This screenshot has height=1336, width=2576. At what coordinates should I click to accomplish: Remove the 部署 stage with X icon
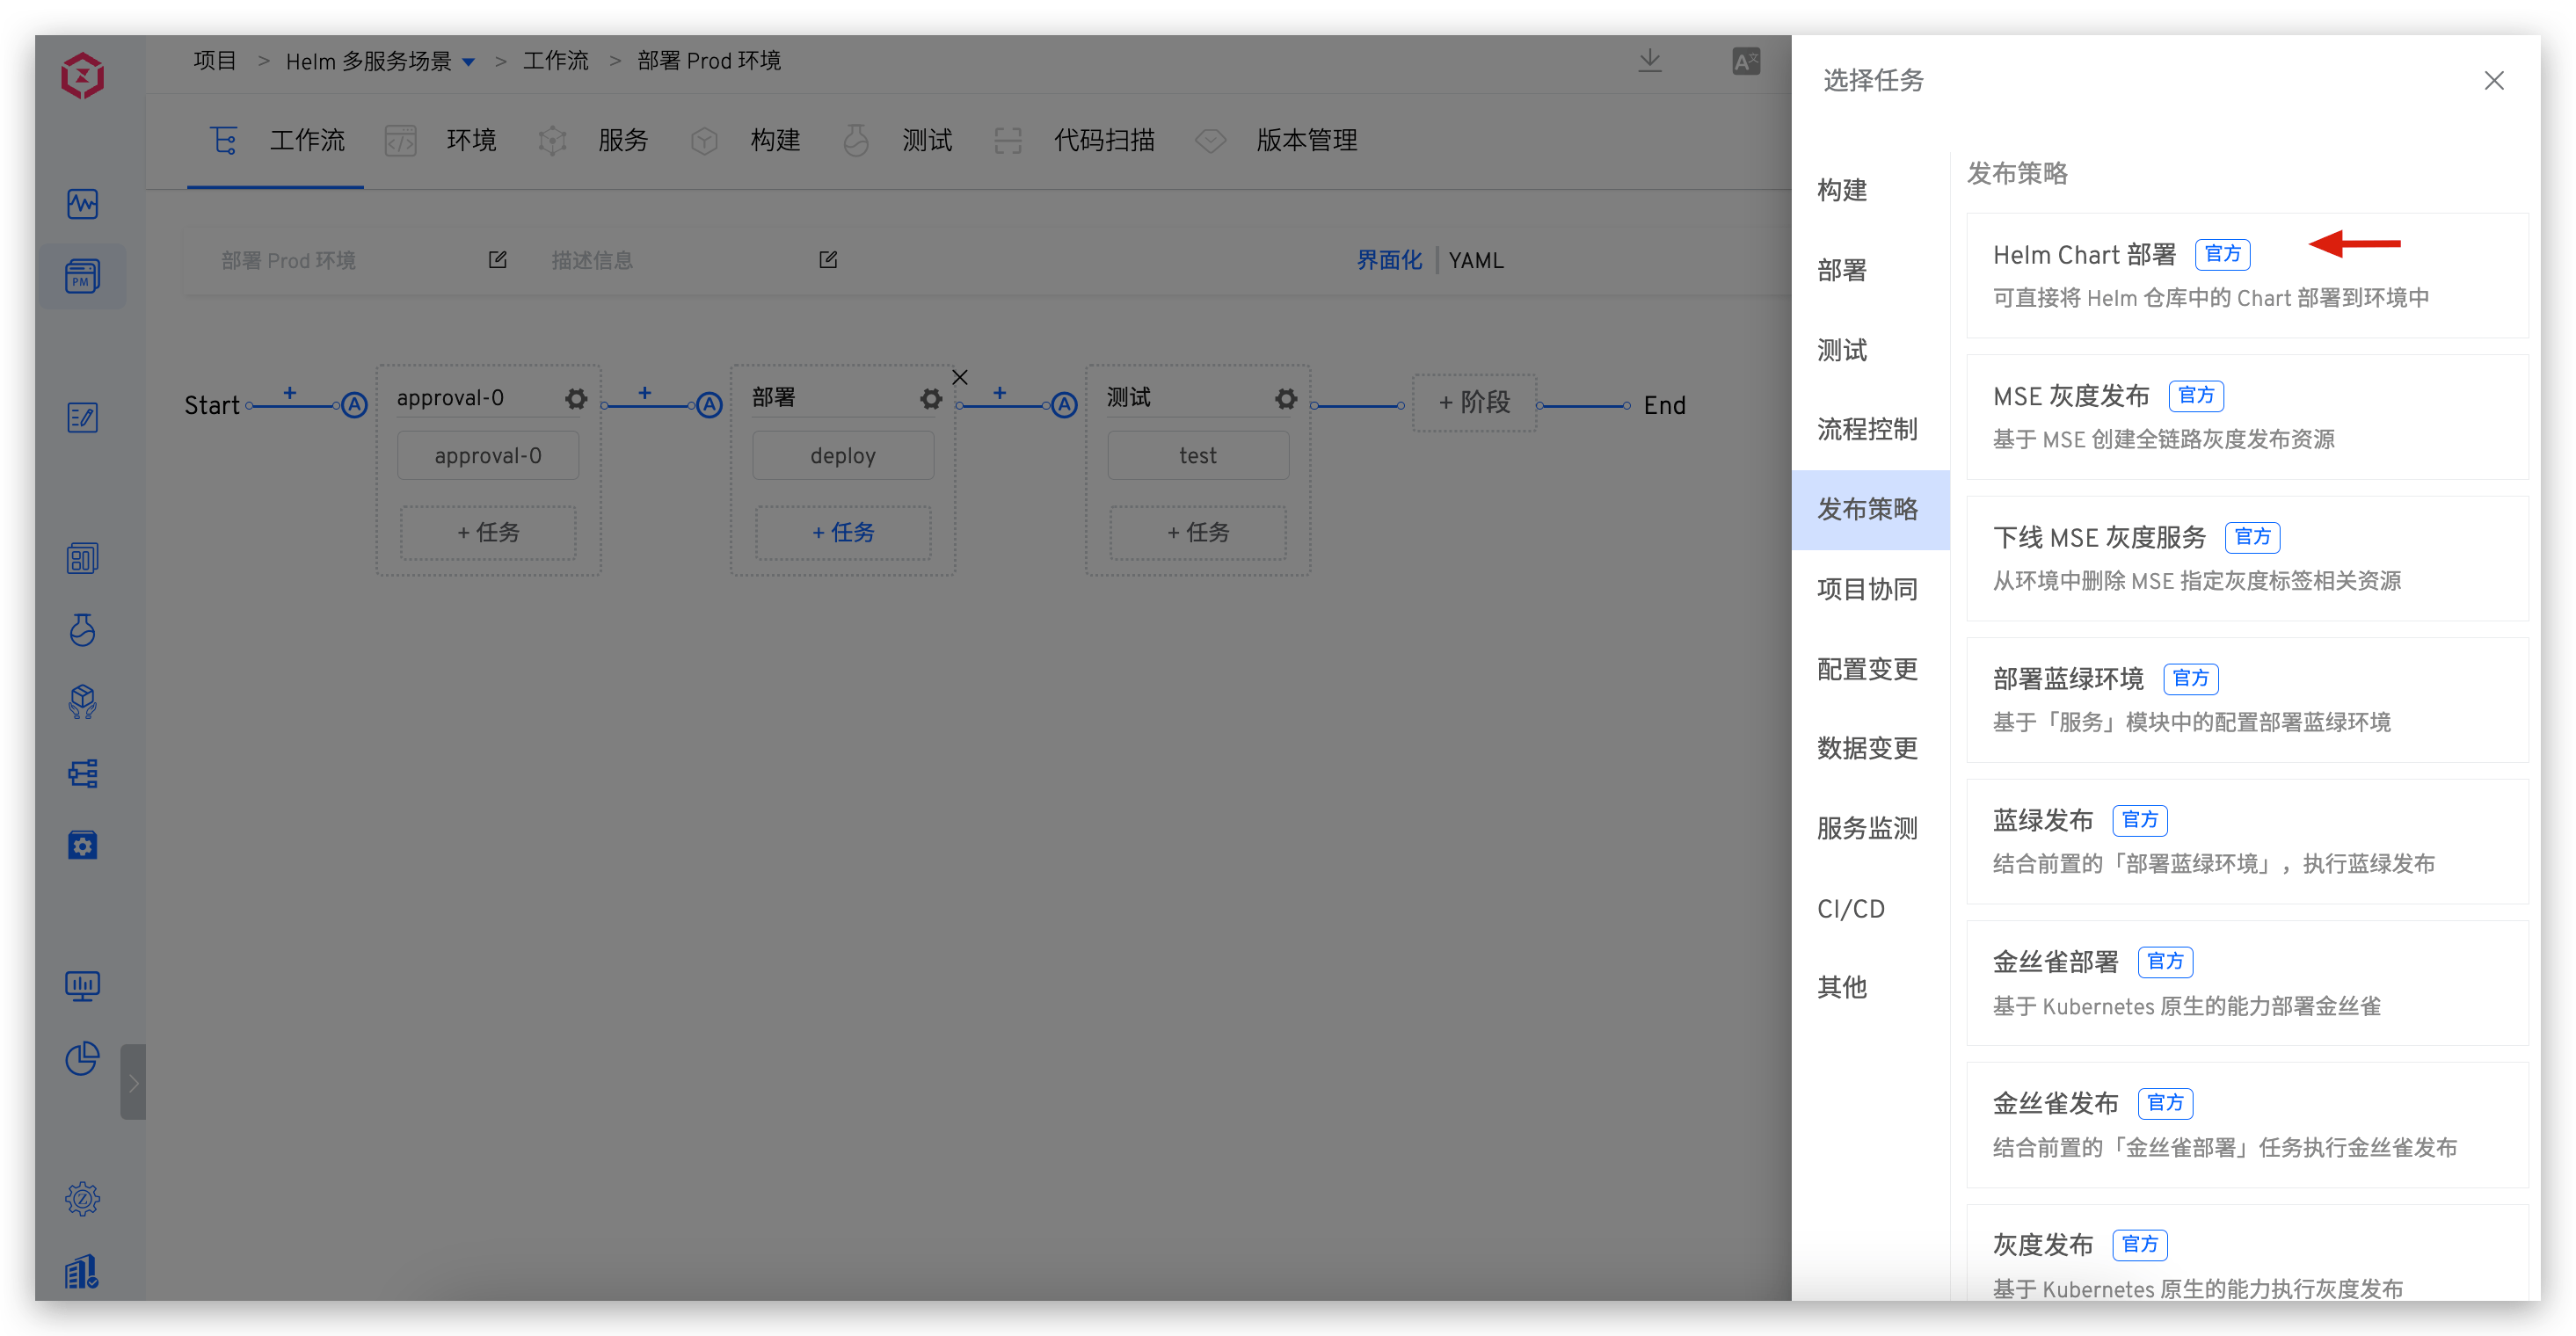click(960, 377)
